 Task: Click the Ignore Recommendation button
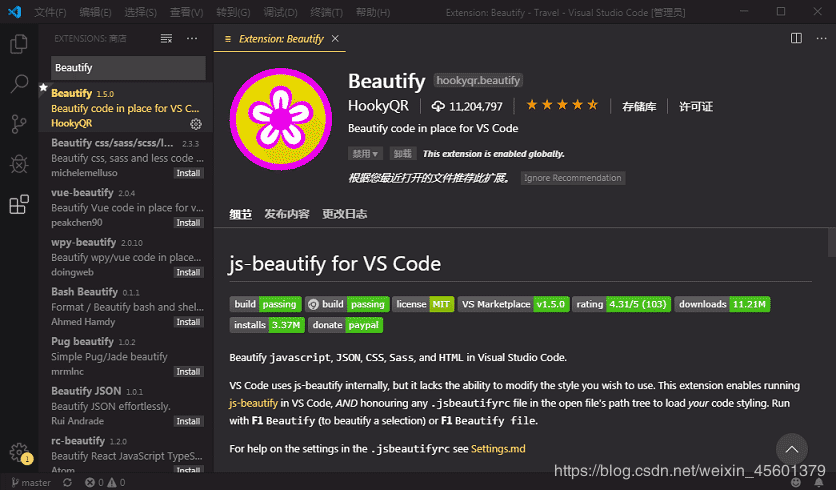(x=573, y=178)
